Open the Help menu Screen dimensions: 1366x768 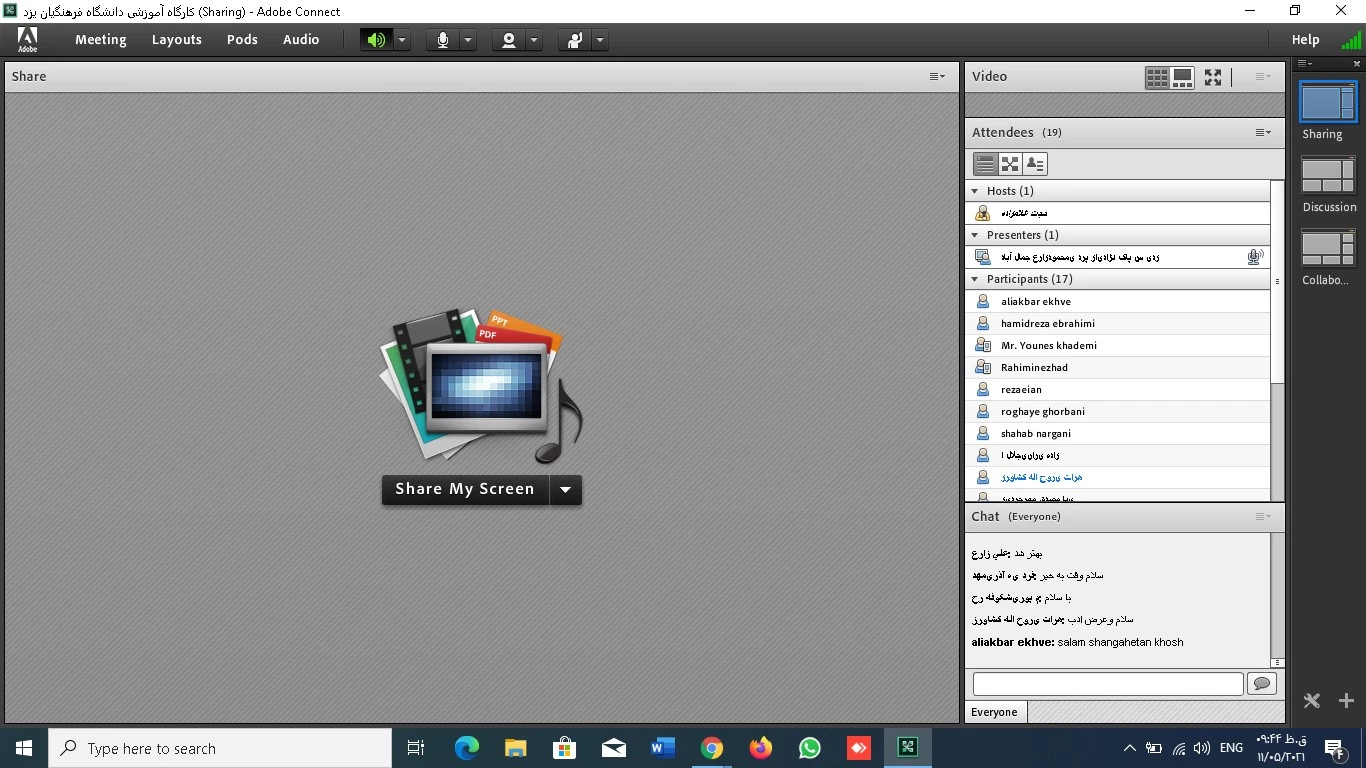1305,40
